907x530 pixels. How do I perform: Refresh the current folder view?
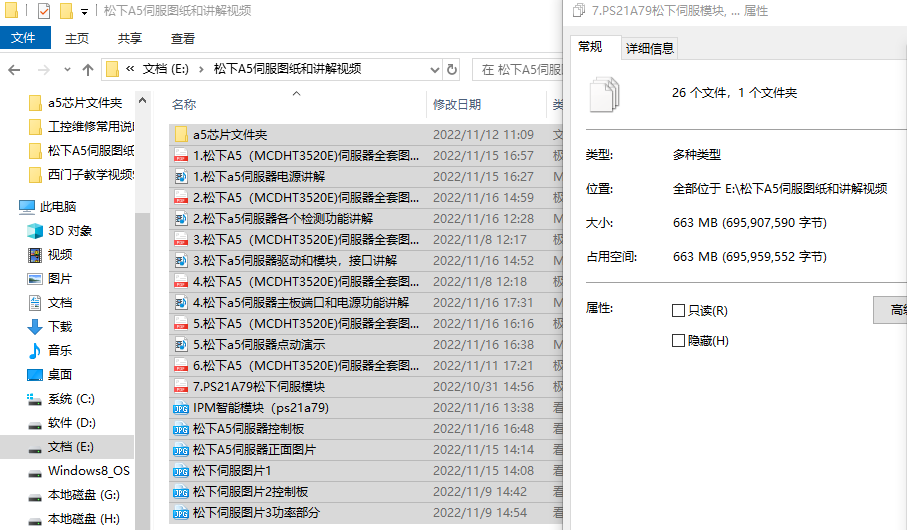(x=452, y=70)
